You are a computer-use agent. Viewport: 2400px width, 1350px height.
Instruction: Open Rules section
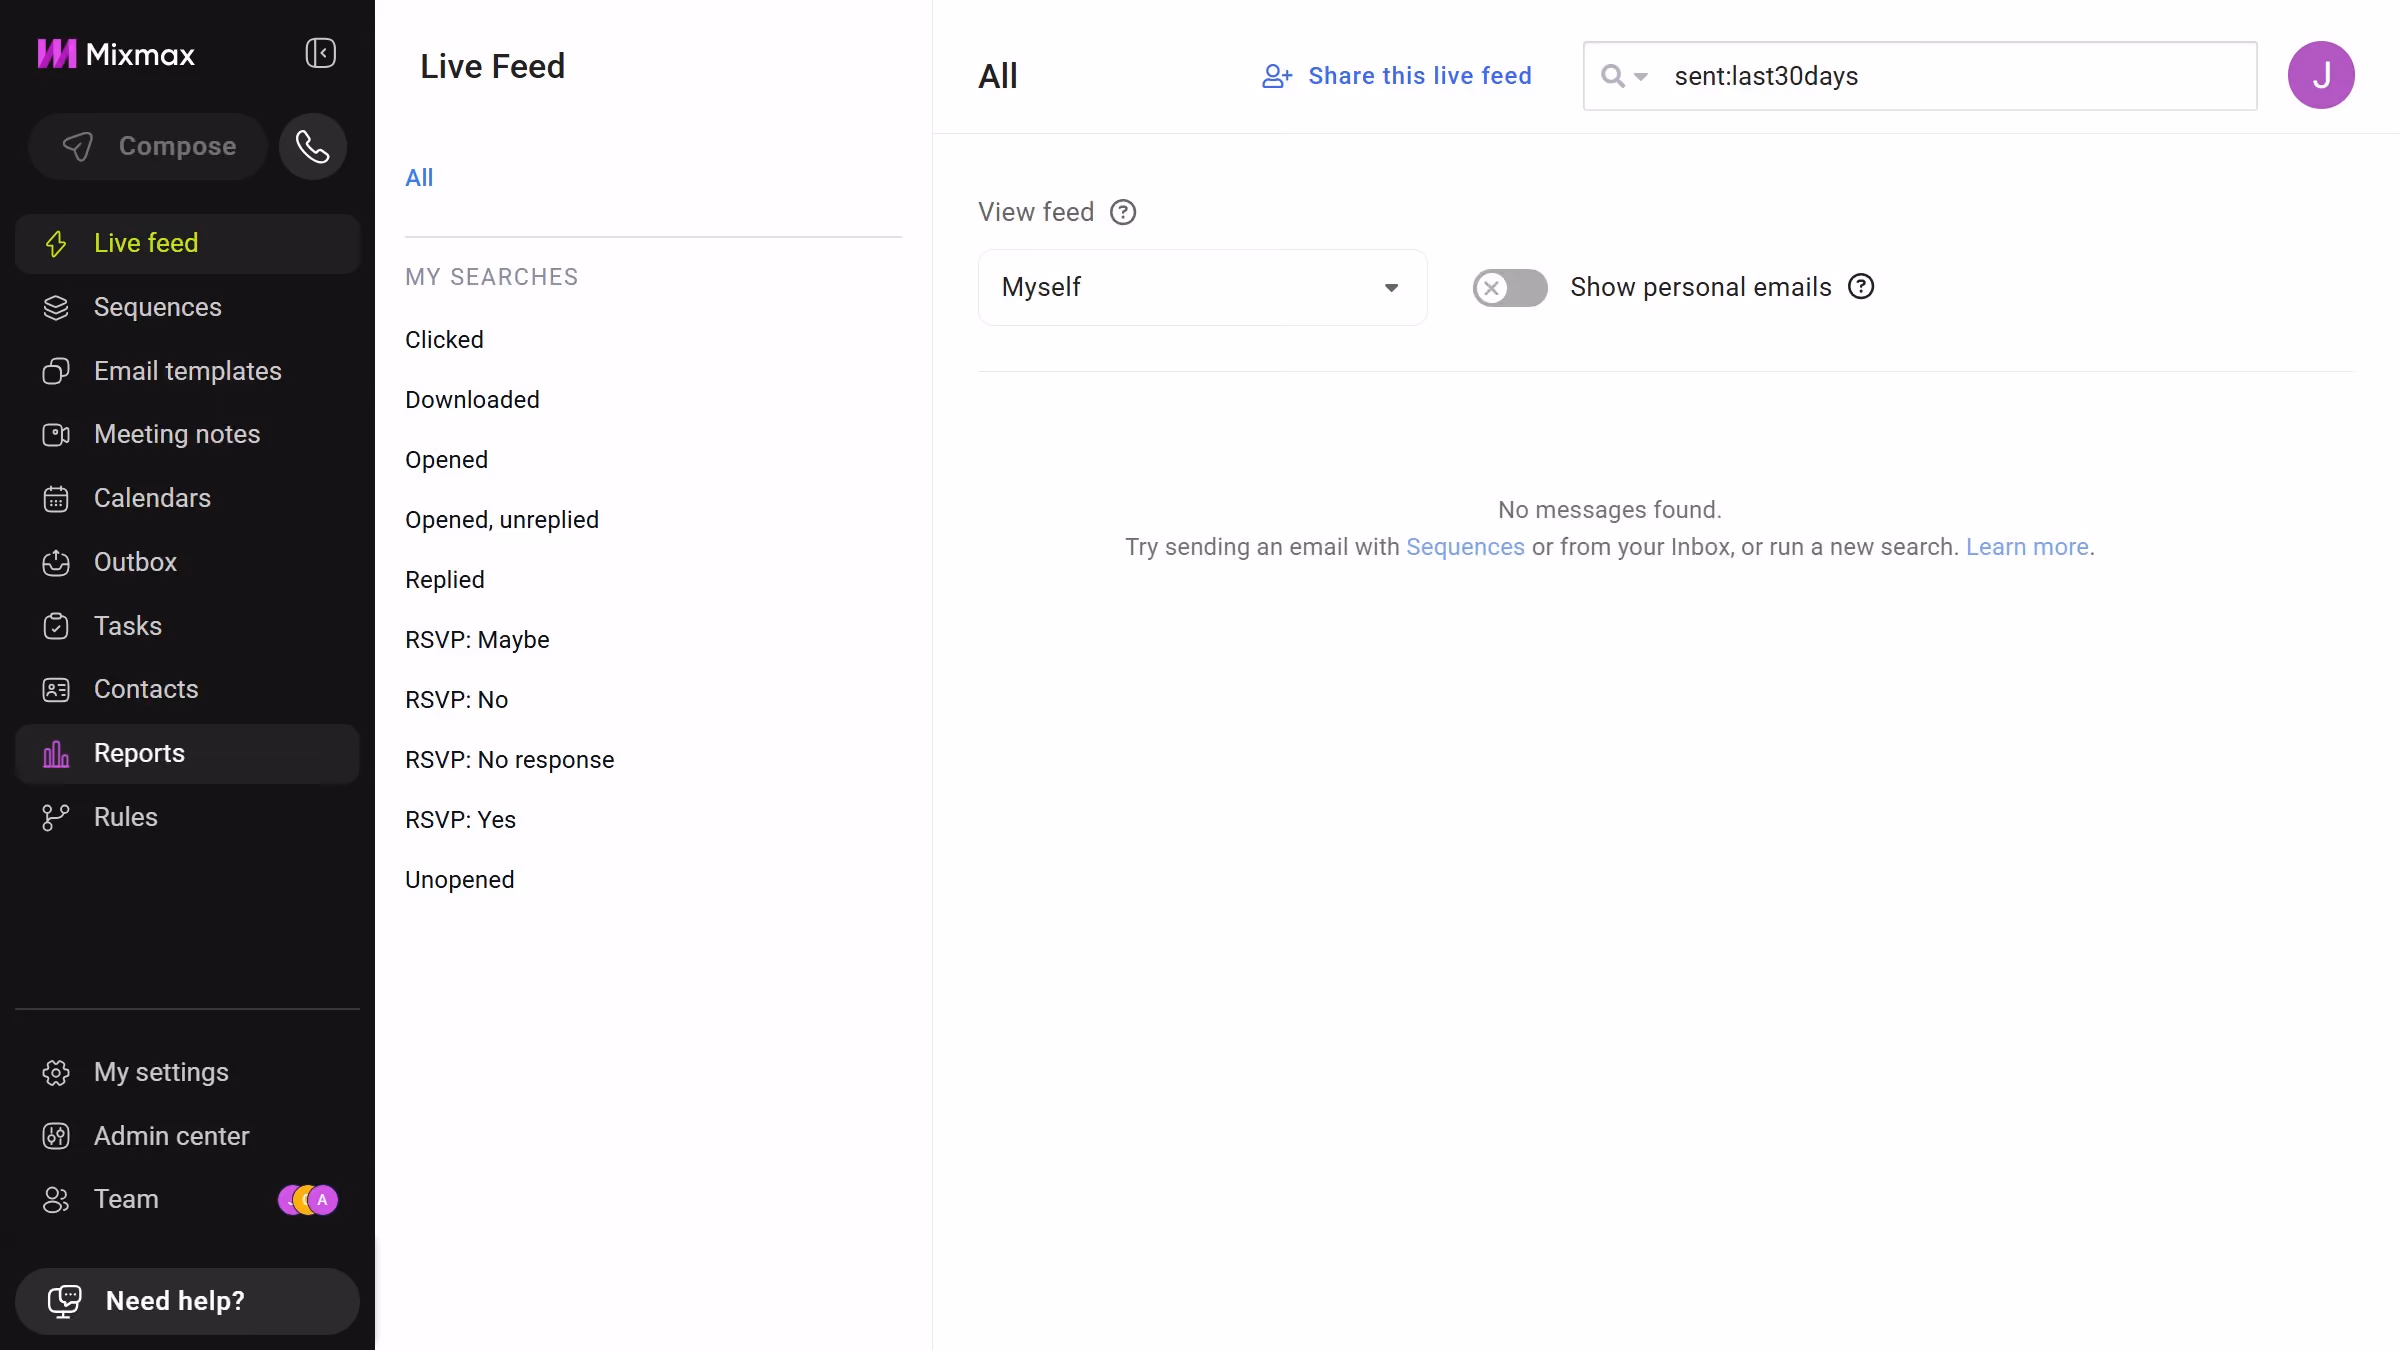(187, 817)
